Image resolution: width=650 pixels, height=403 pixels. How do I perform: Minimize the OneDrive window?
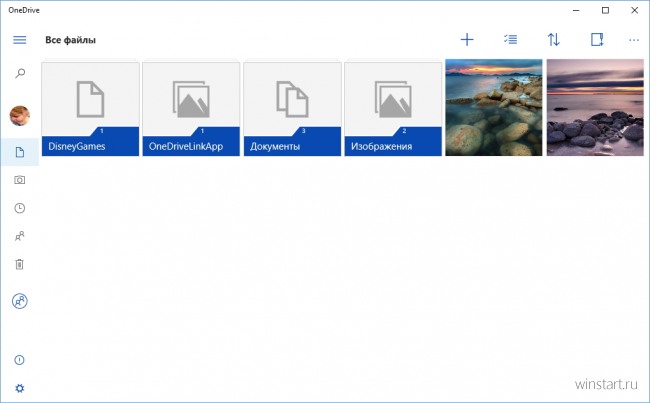coord(576,10)
